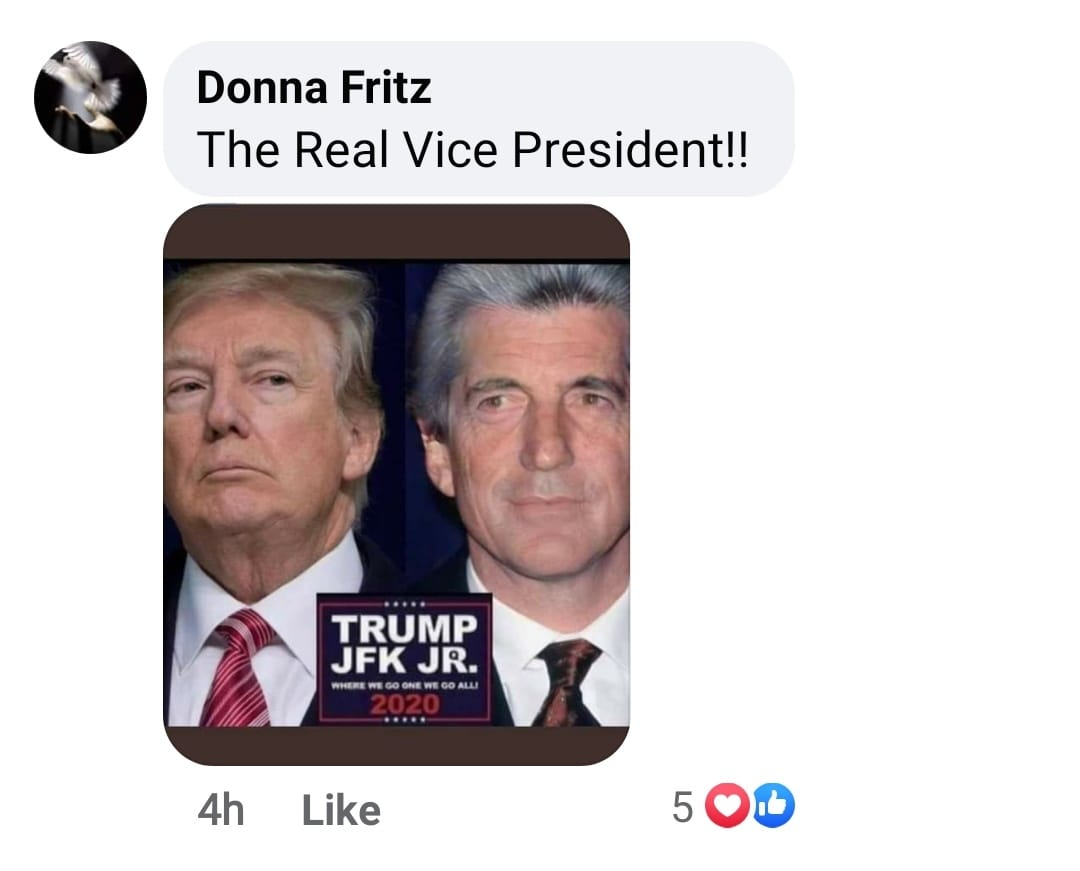Click the TRUMP JFK JR. banner in image
Screen dimensions: 1080x871
coord(404,660)
